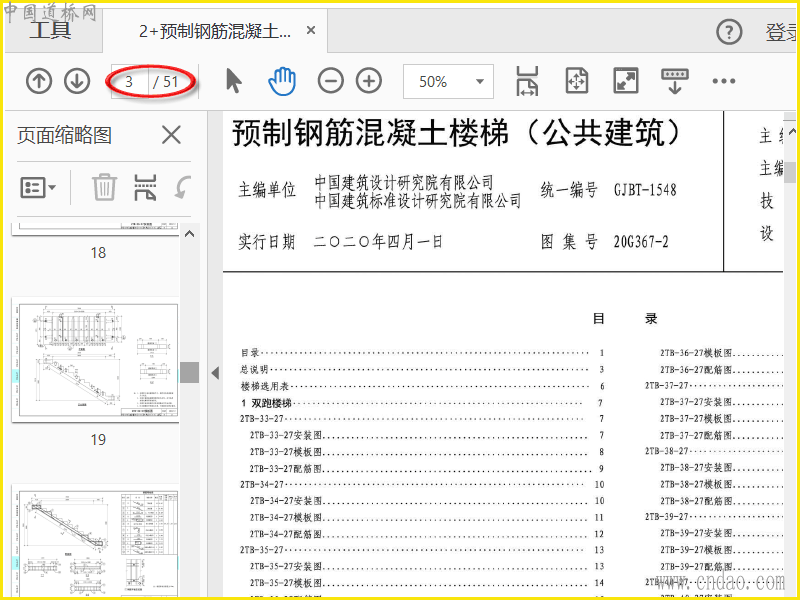Open the 50% zoom level dropdown
This screenshot has height=600, width=800.
[448, 82]
